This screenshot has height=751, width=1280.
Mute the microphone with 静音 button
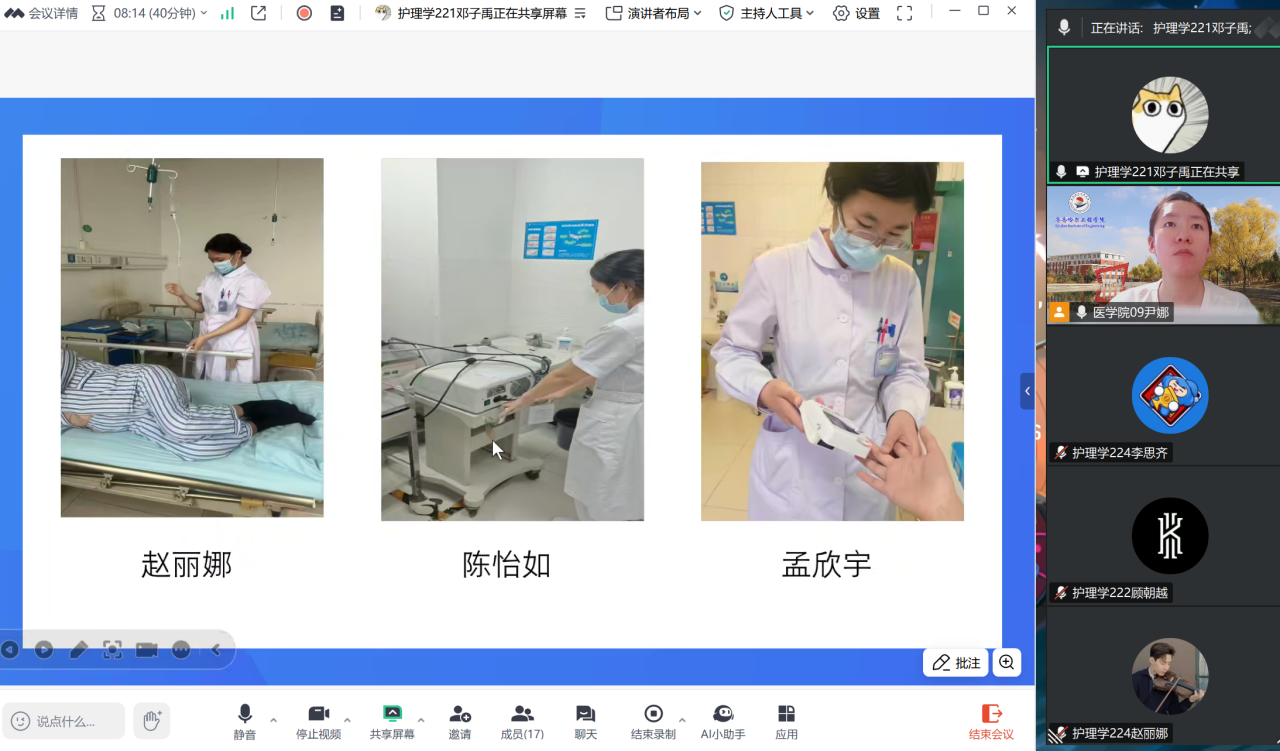point(245,720)
